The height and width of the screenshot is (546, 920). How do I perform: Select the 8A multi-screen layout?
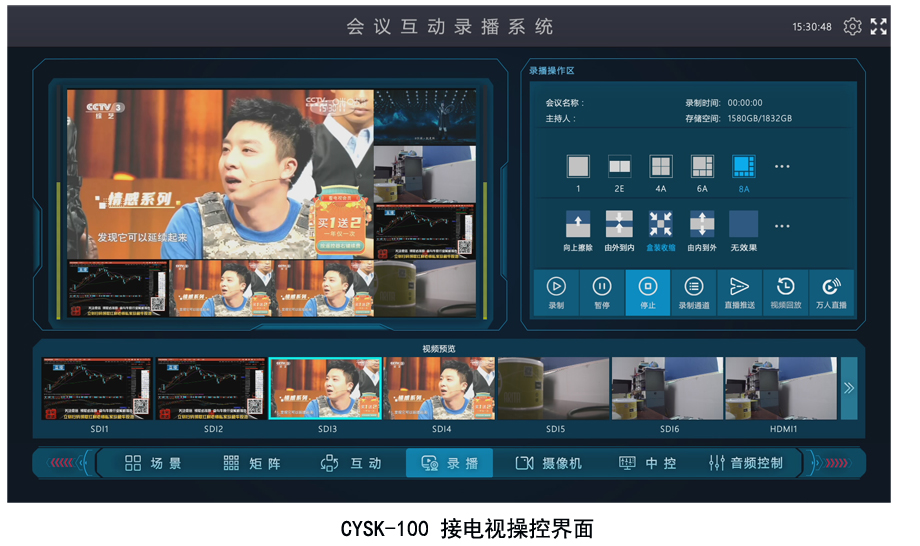click(x=743, y=167)
